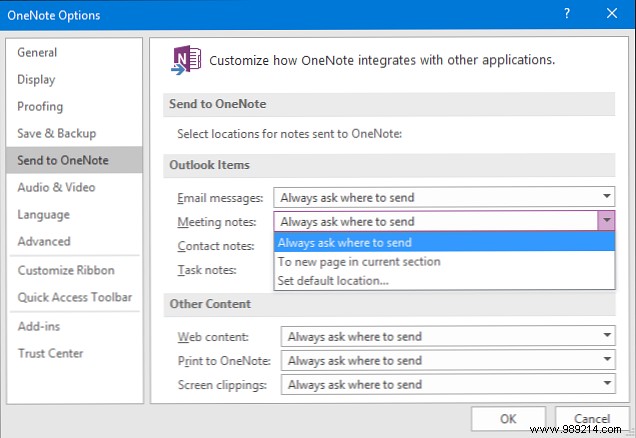Select Save & Backup in the sidebar
Image resolution: width=636 pixels, height=438 pixels.
[75, 133]
